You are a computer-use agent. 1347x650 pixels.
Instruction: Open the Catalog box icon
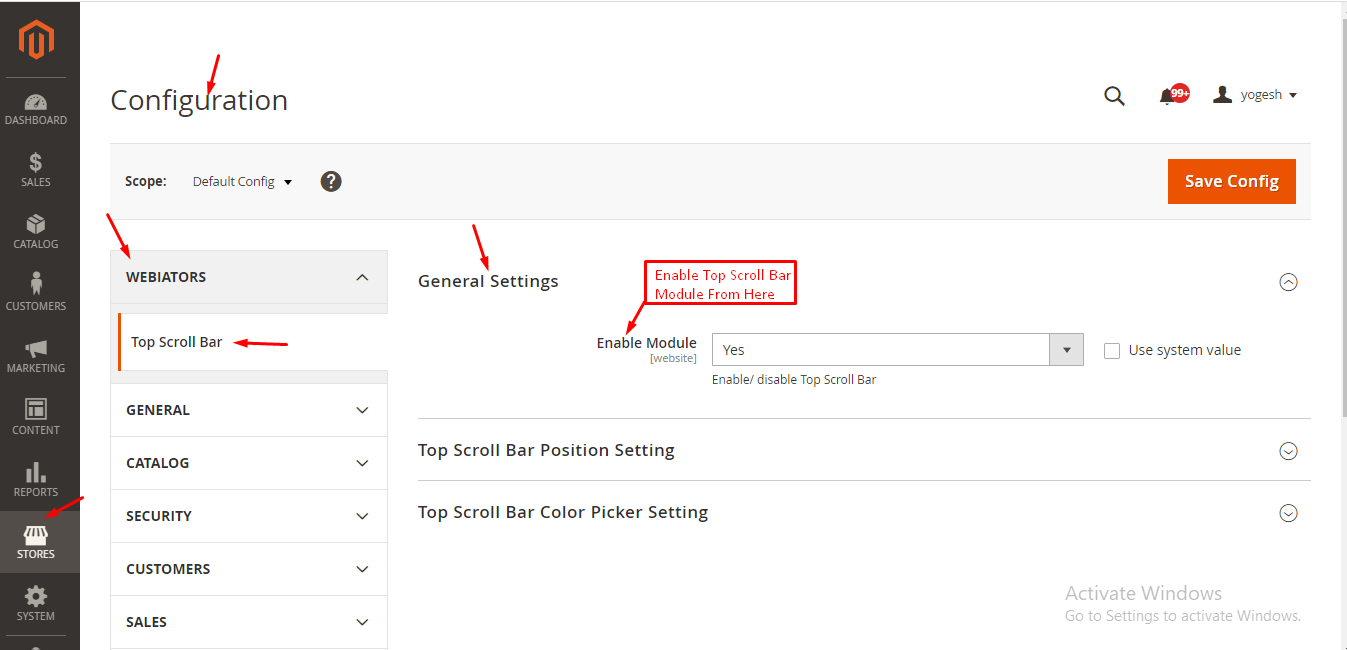point(36,225)
